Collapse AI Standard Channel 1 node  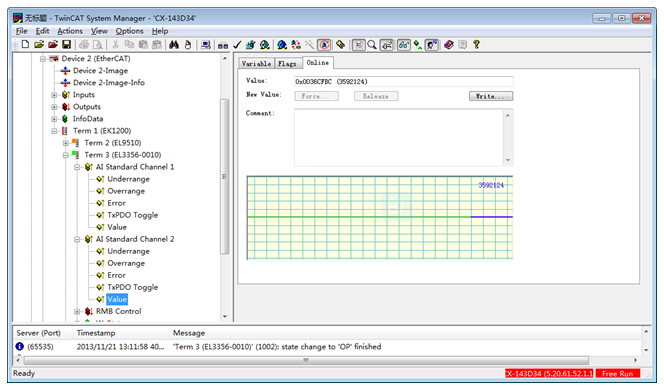pos(77,167)
